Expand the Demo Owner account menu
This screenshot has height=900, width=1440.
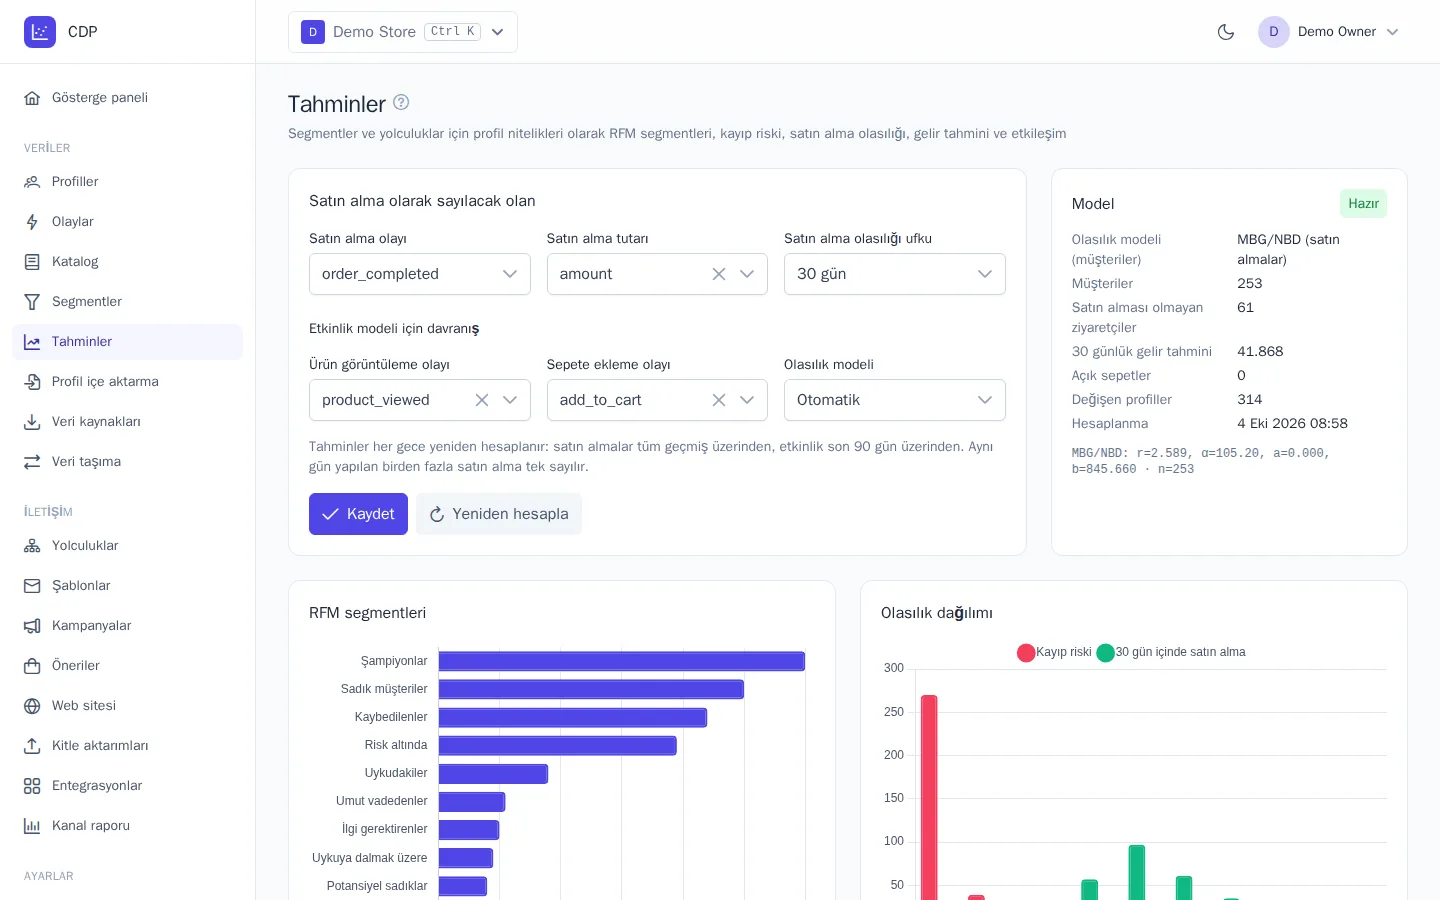[1329, 32]
